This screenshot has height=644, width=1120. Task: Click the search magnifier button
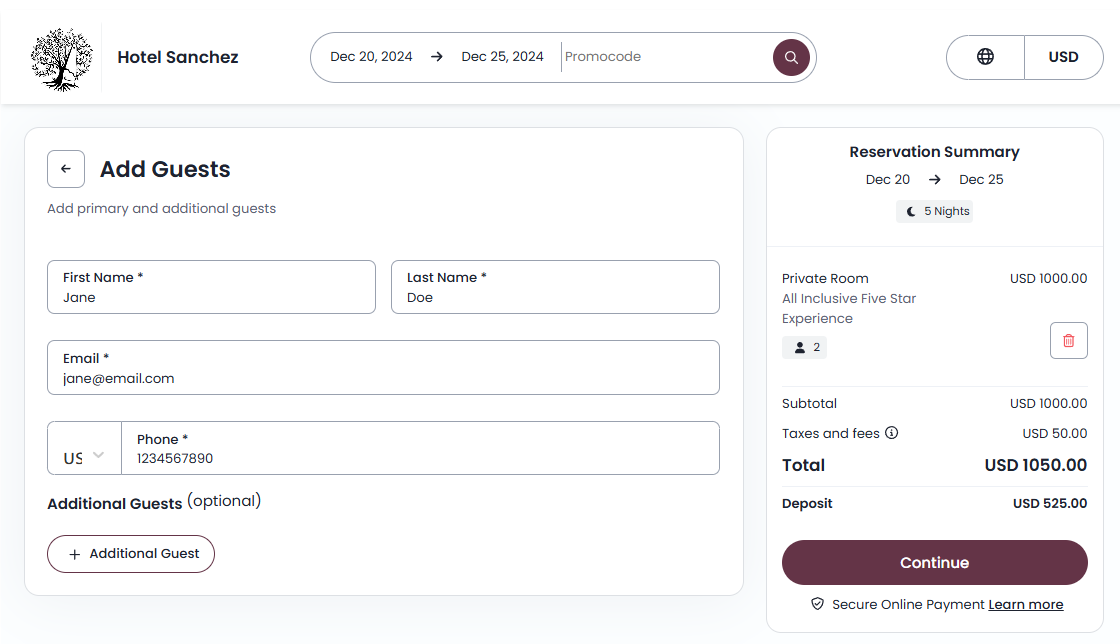pos(791,57)
